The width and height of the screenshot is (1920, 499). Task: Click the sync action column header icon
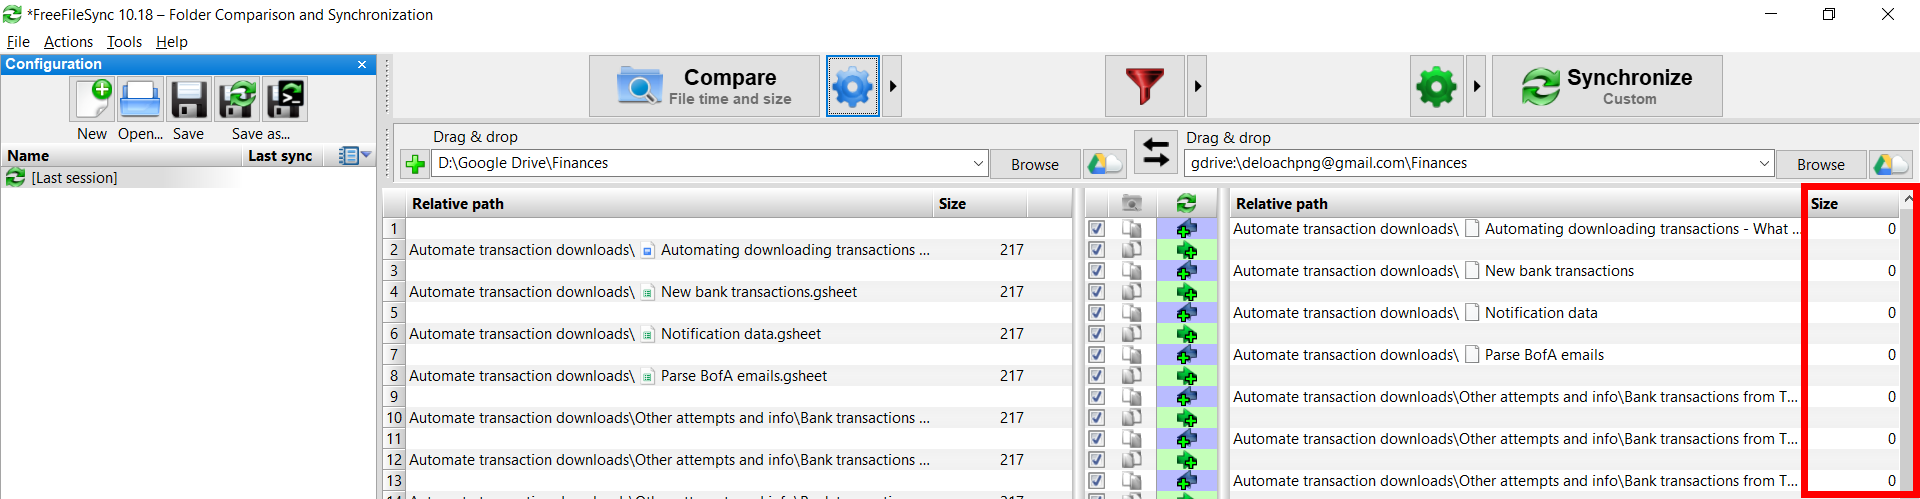pos(1186,203)
